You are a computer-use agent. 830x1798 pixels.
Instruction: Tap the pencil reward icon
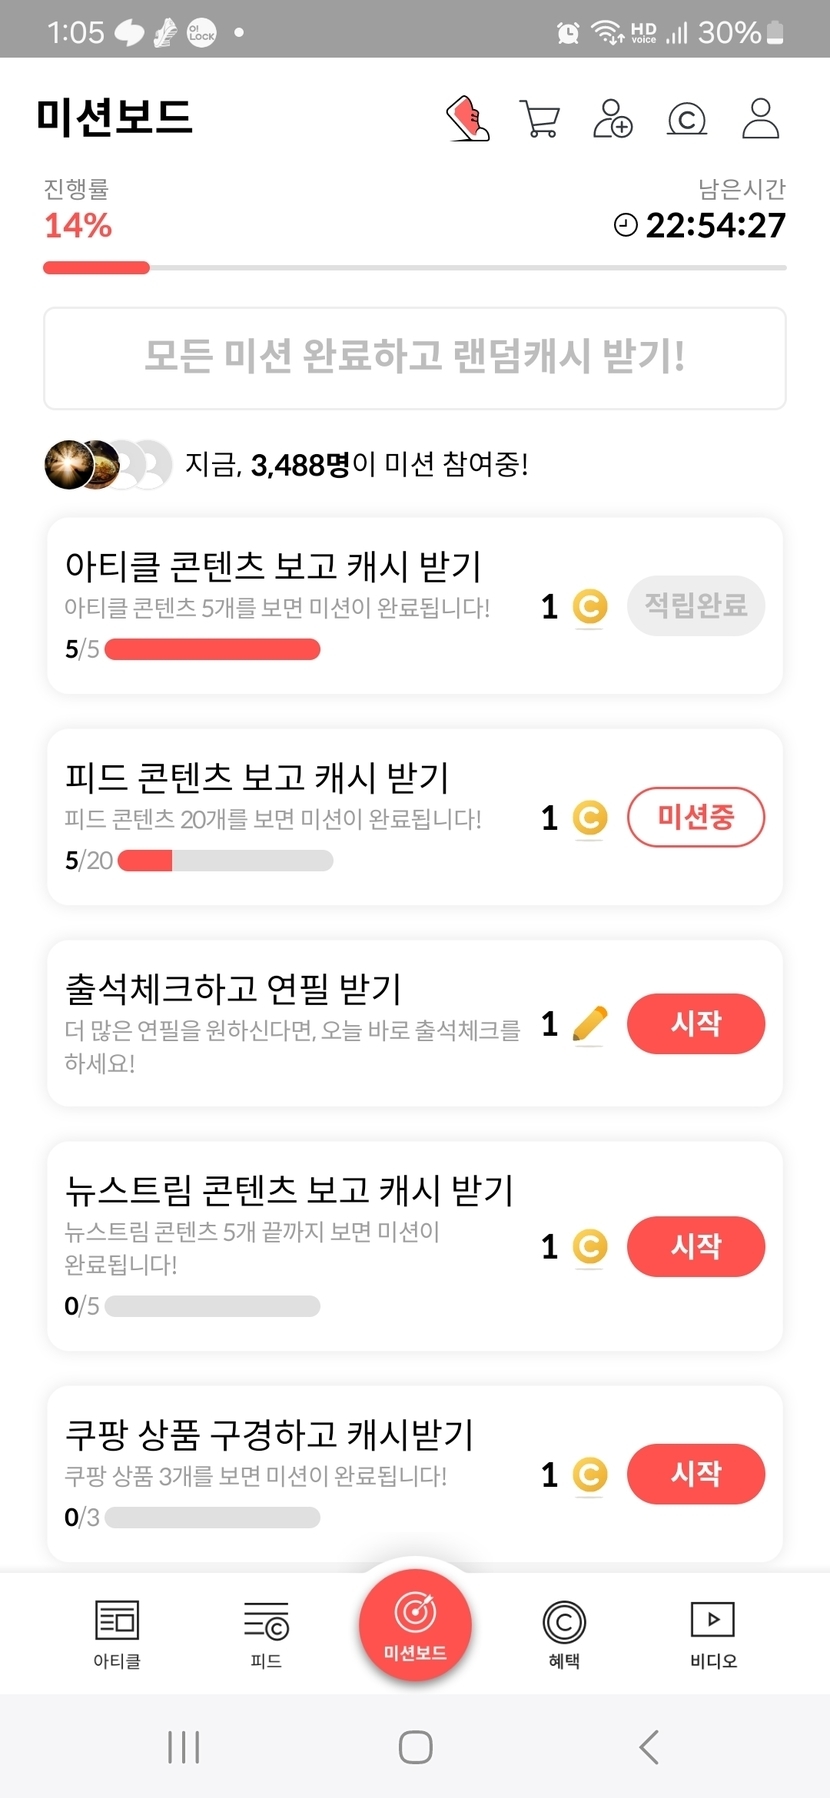(x=590, y=1024)
